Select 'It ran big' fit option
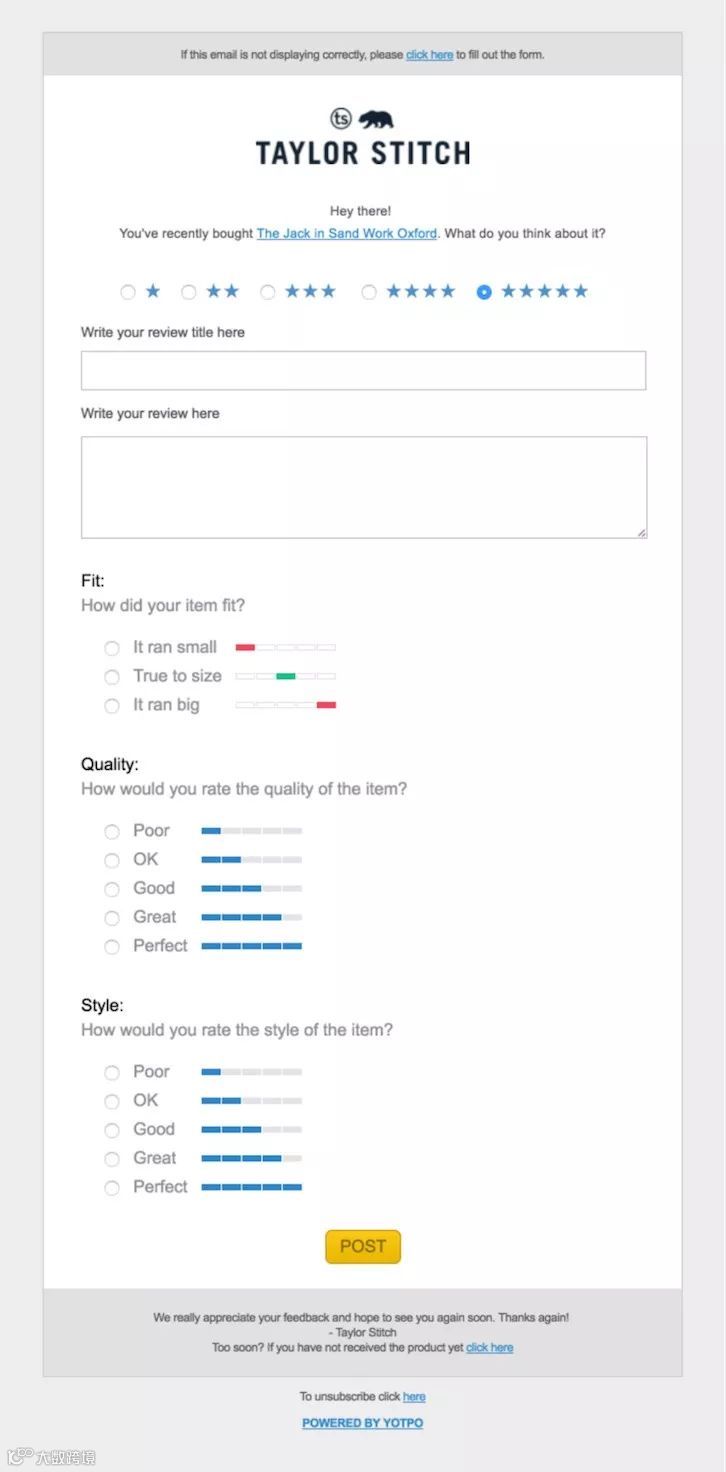The width and height of the screenshot is (726, 1472). [112, 706]
